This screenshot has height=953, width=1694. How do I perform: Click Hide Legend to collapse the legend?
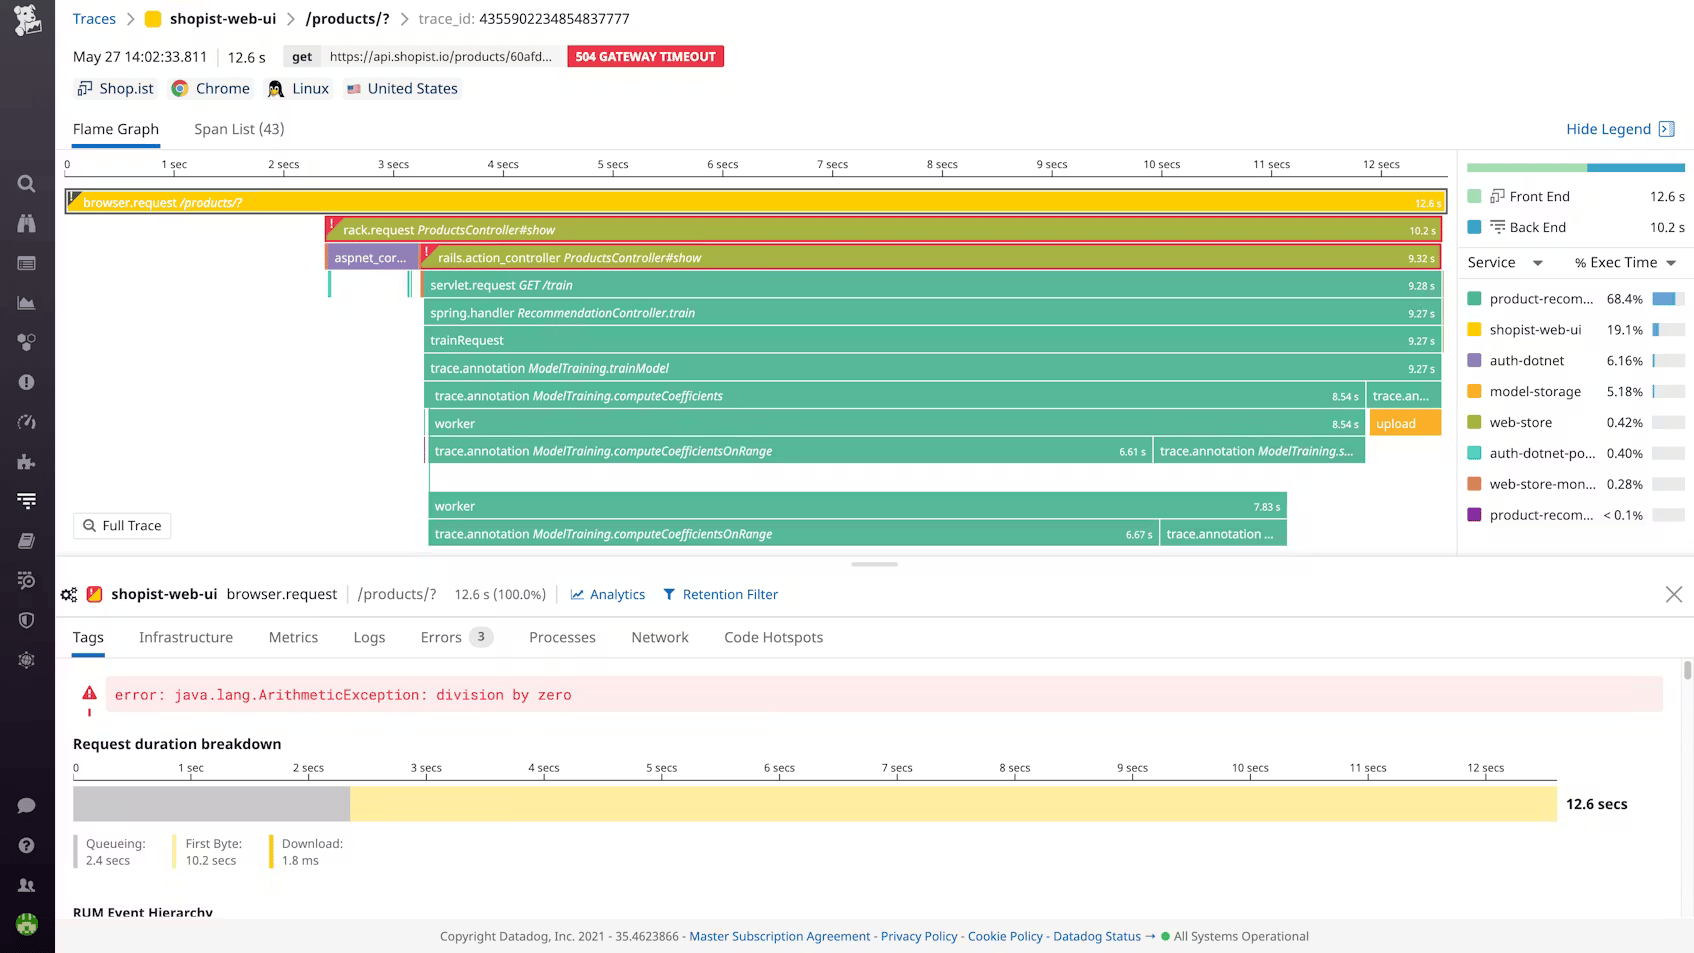tap(1608, 129)
